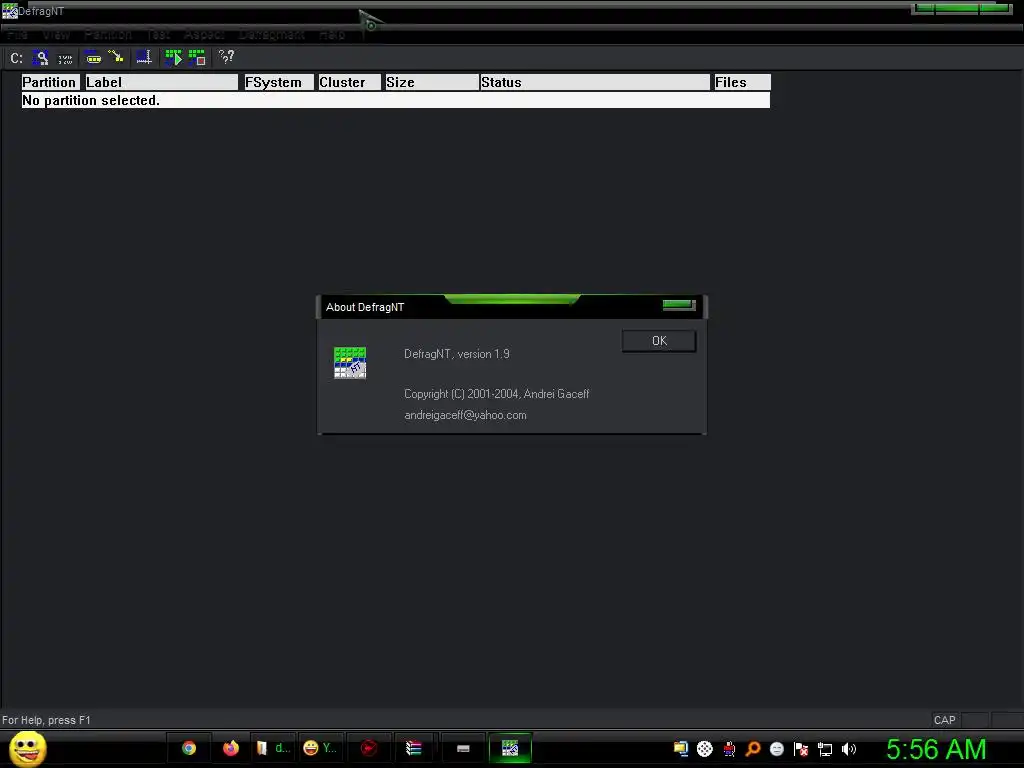Click the Files column header
This screenshot has width=1024, height=768.
742,82
